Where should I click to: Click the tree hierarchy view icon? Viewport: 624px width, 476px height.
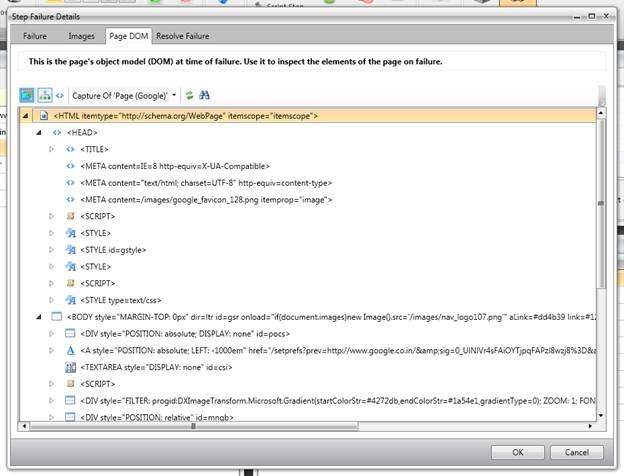pos(44,95)
